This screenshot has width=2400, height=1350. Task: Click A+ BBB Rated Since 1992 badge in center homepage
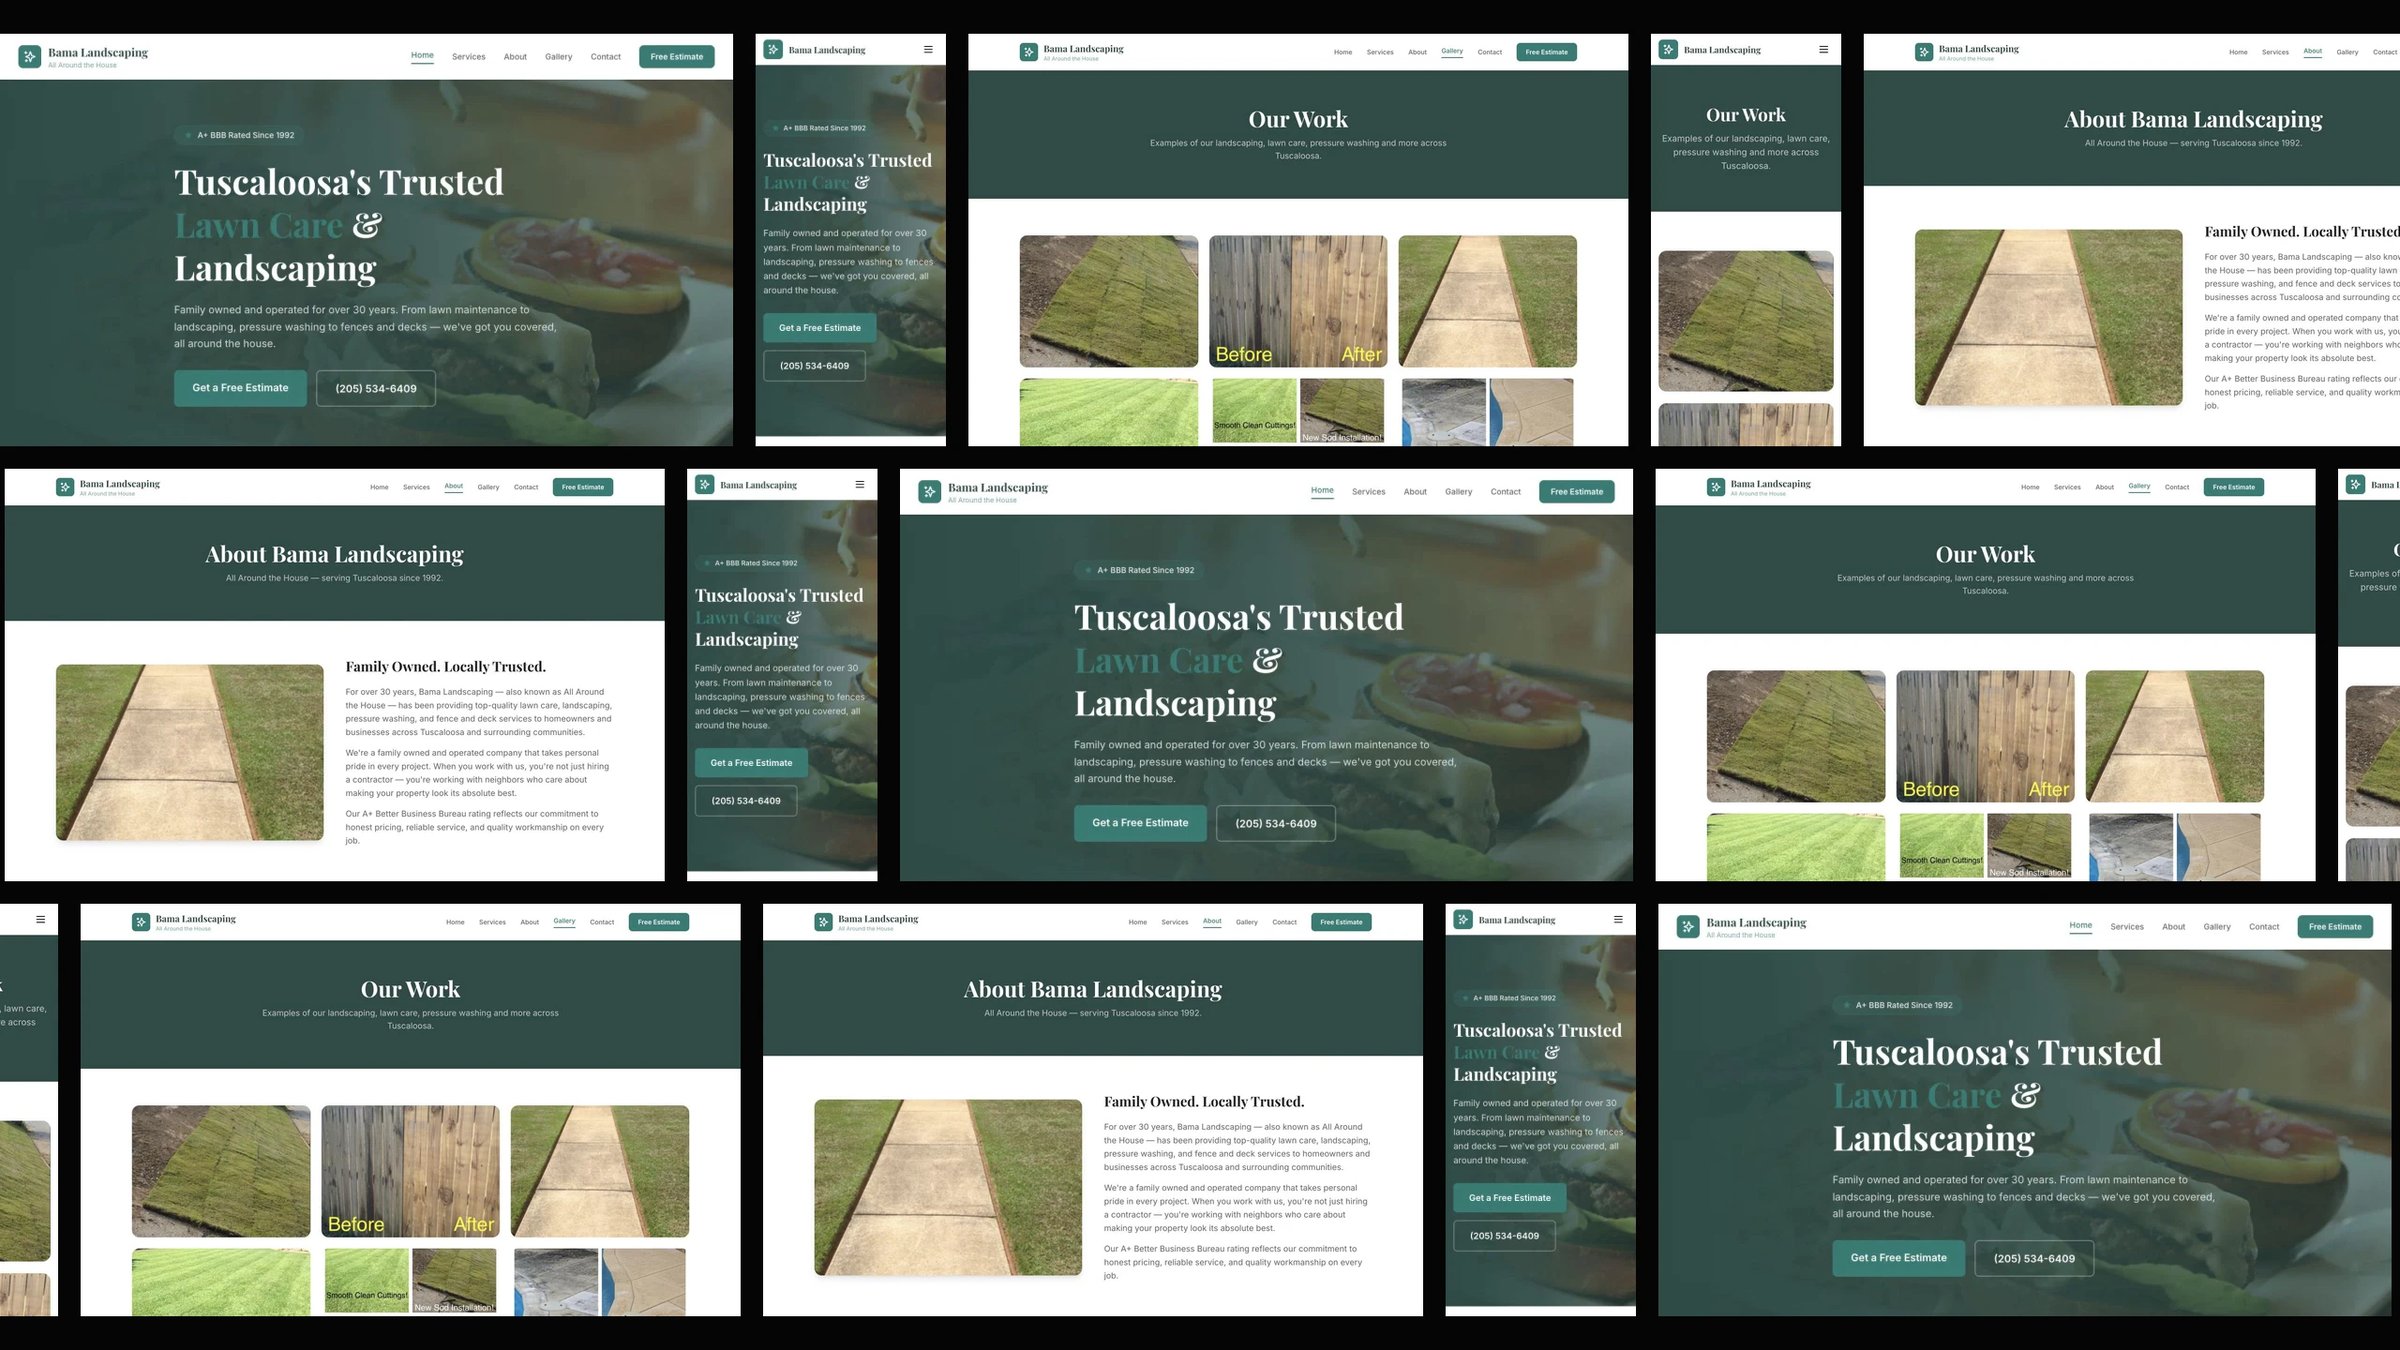[1141, 570]
